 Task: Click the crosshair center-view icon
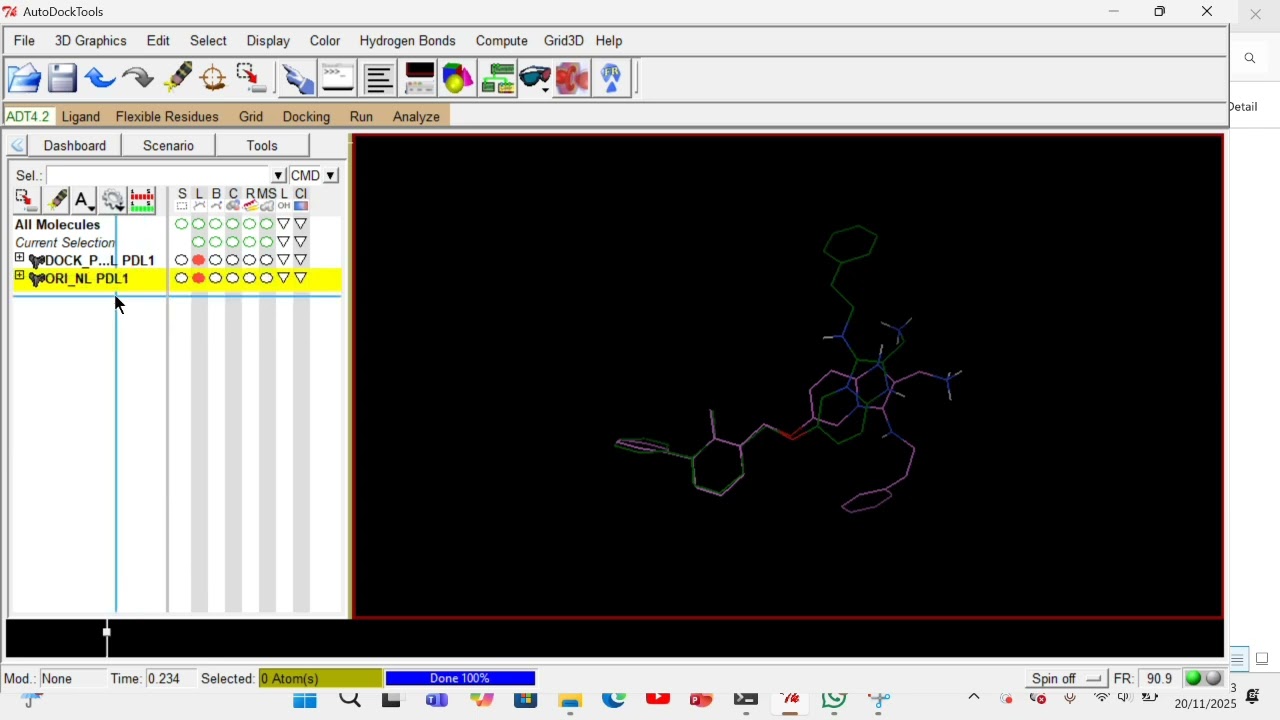[214, 78]
